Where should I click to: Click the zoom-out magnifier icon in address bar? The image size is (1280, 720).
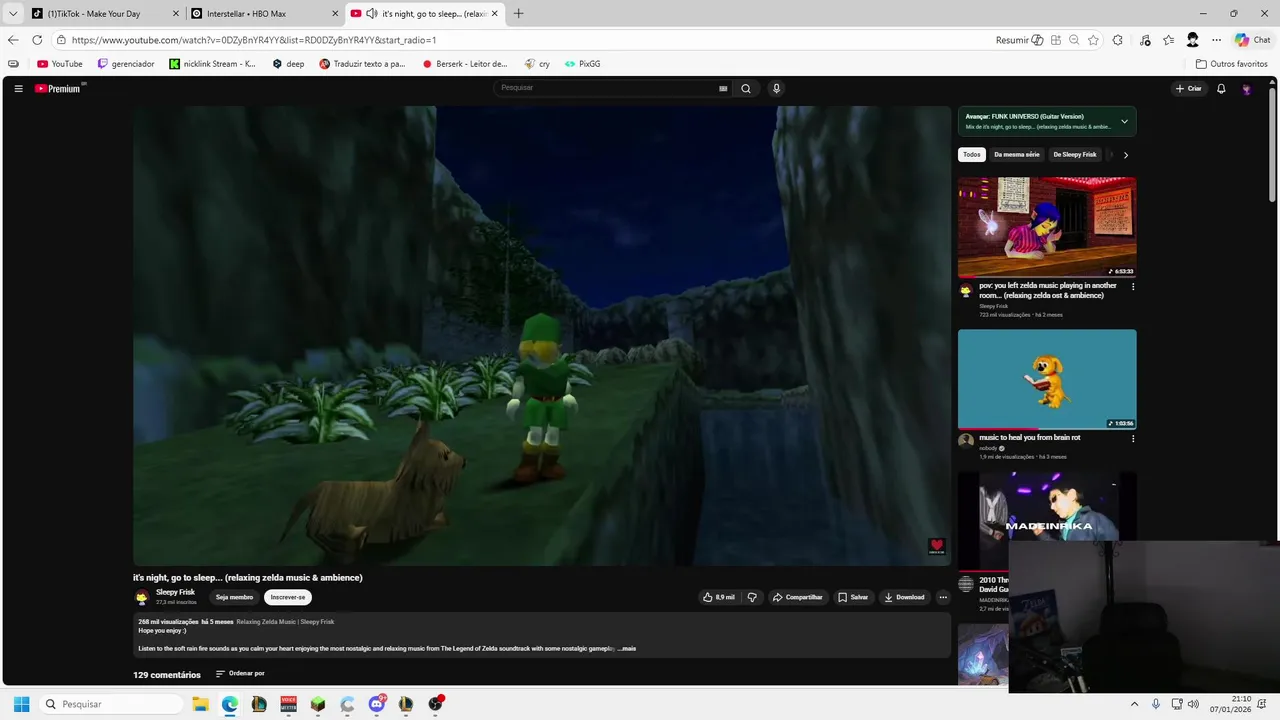click(x=1074, y=40)
